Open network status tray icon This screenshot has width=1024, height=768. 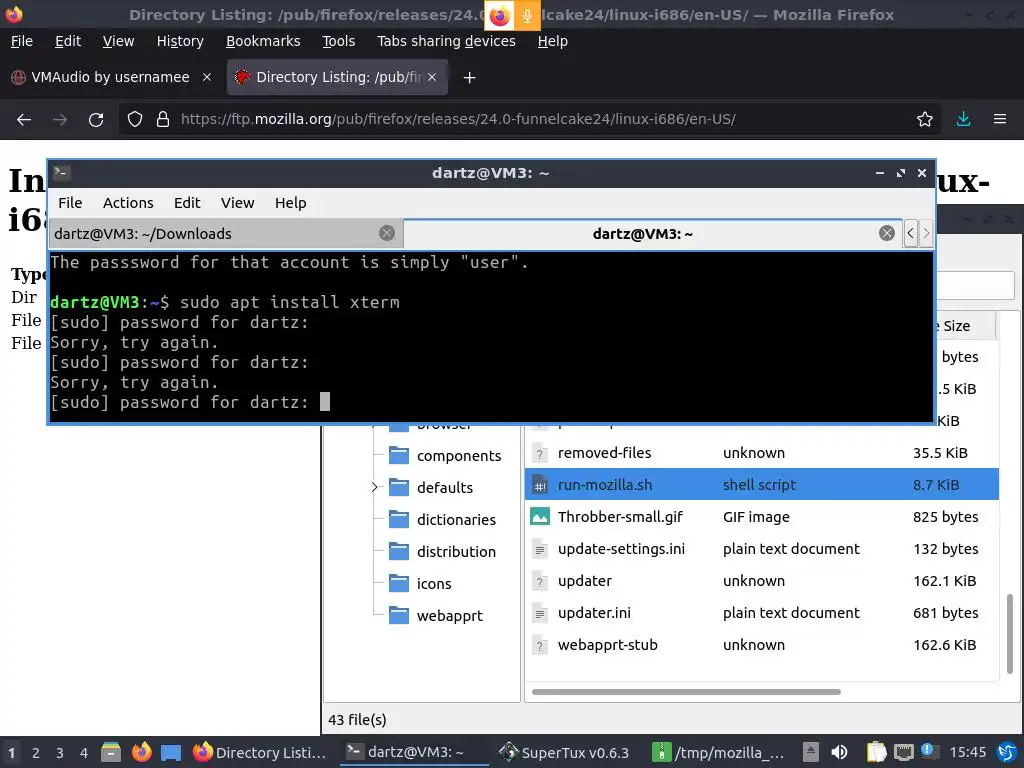[x=904, y=752]
